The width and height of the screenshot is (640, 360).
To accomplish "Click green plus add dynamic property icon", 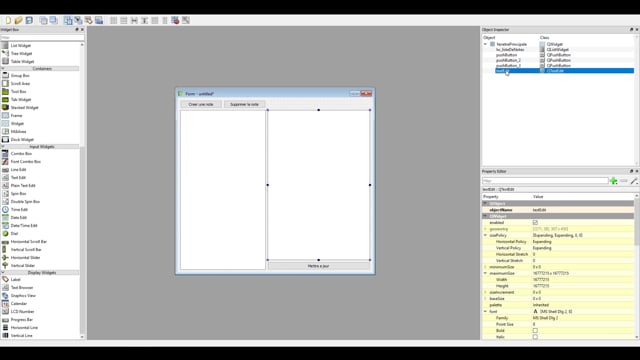I will click(613, 181).
